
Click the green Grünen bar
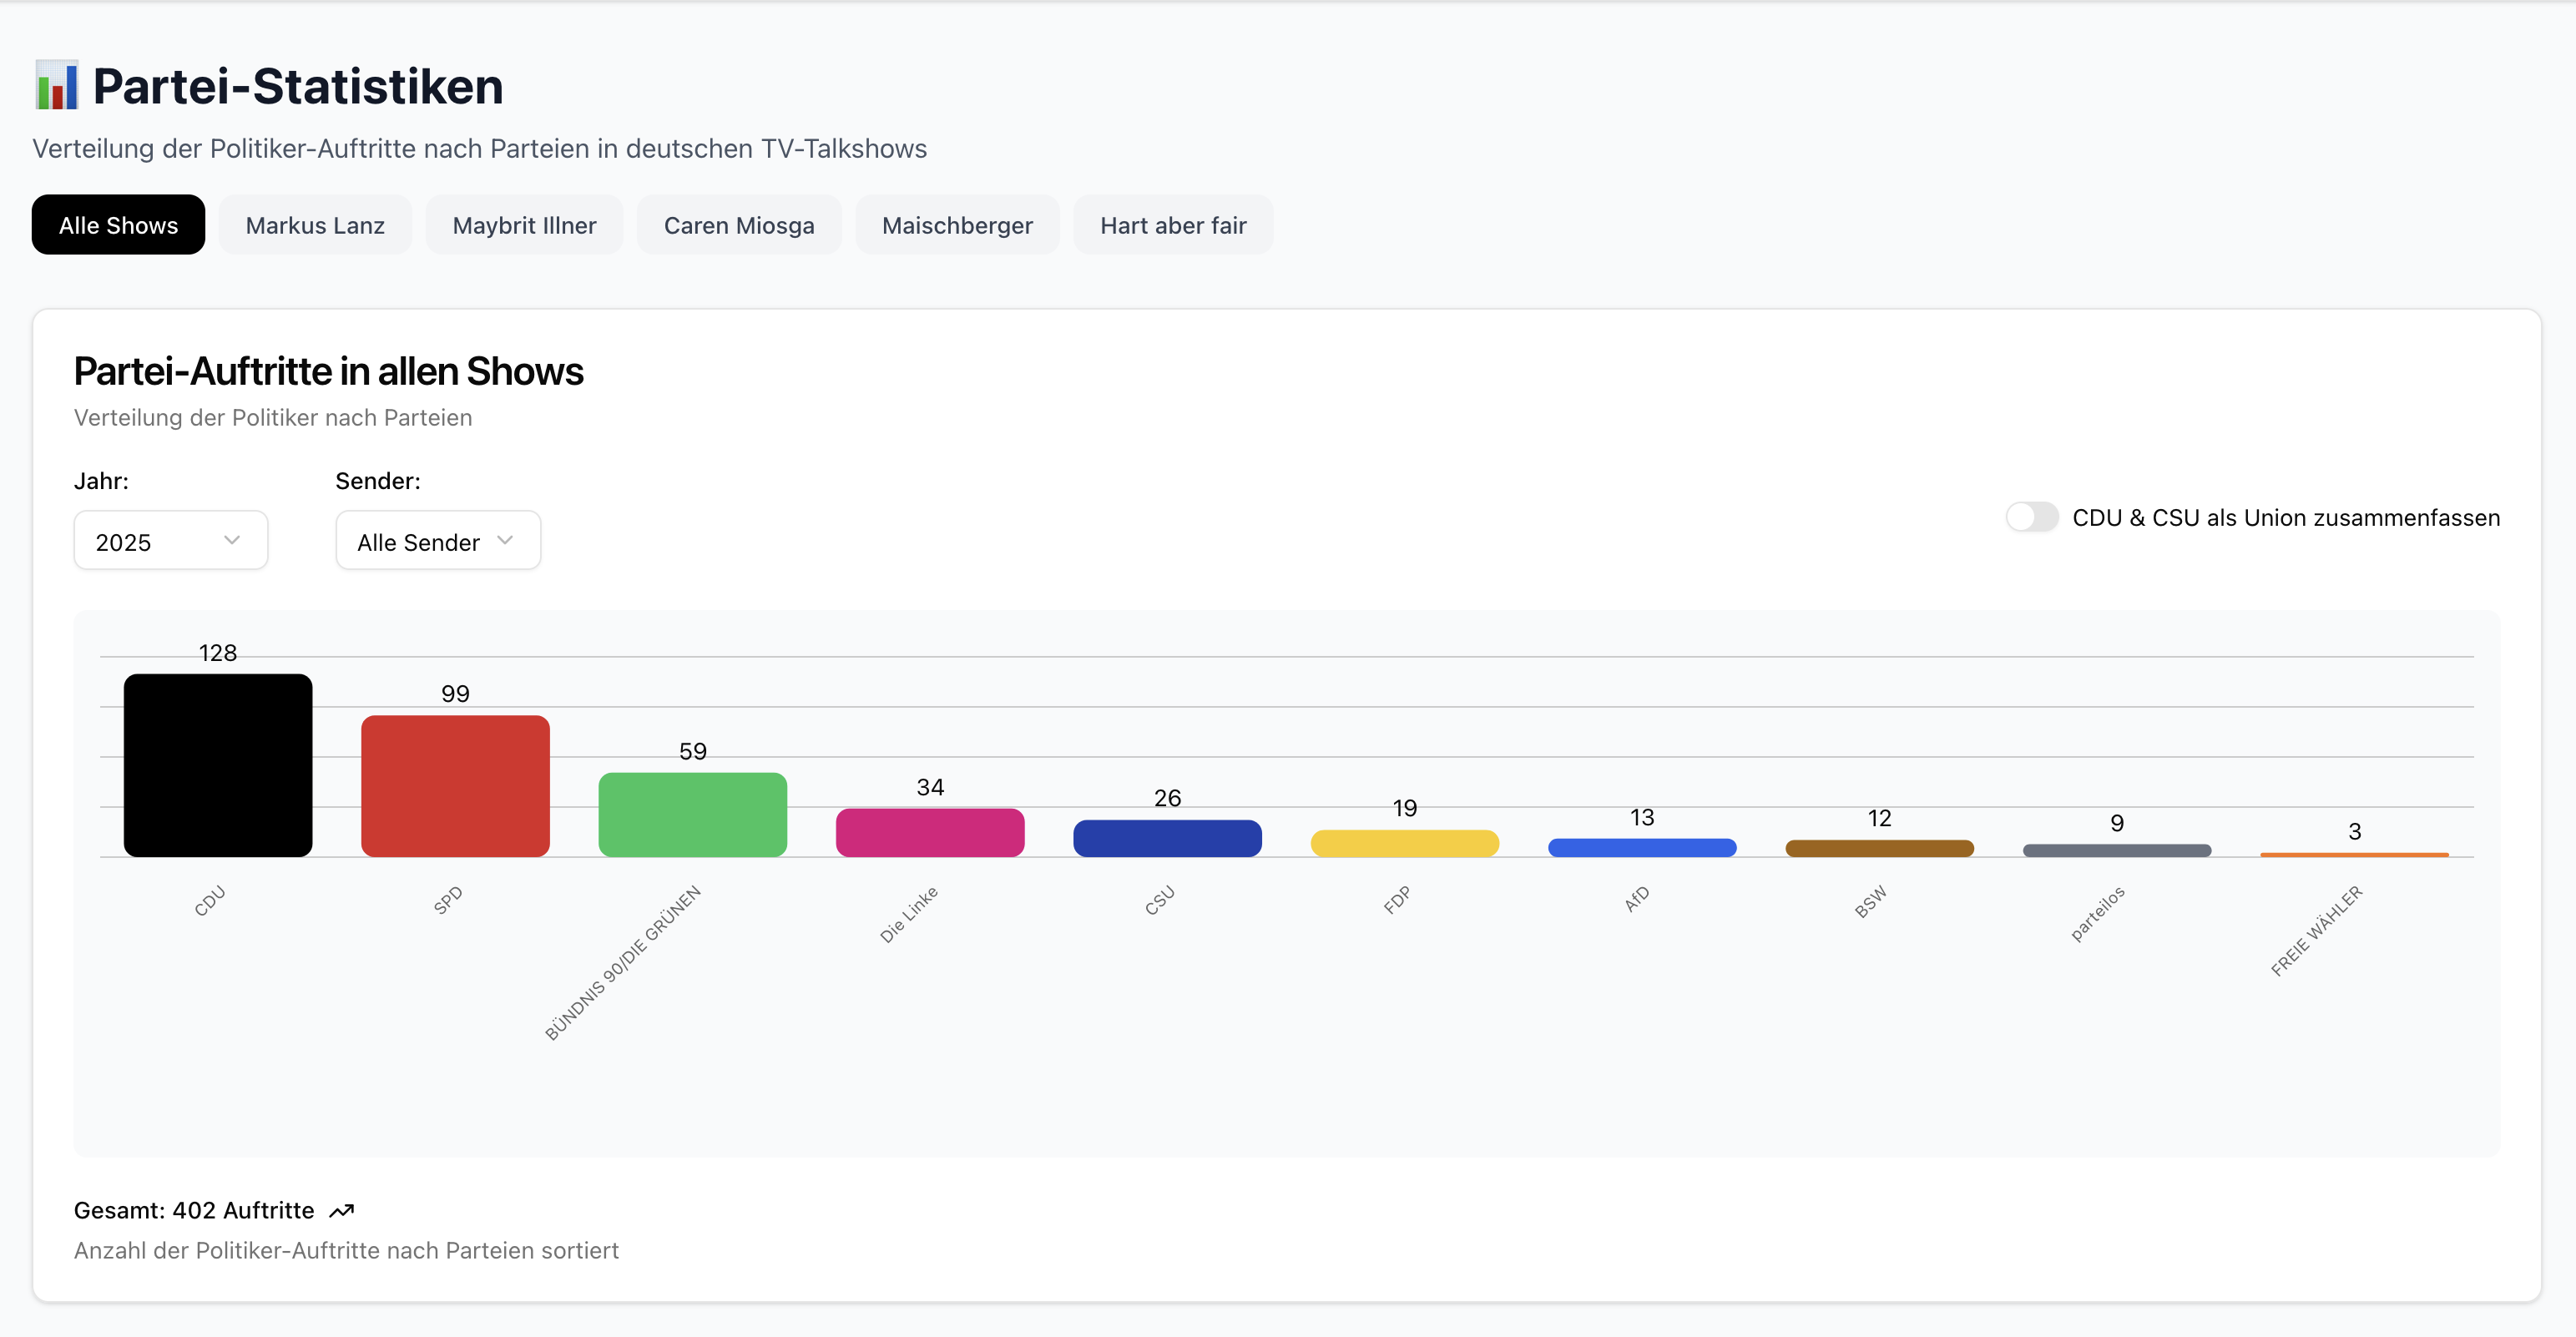(x=692, y=814)
